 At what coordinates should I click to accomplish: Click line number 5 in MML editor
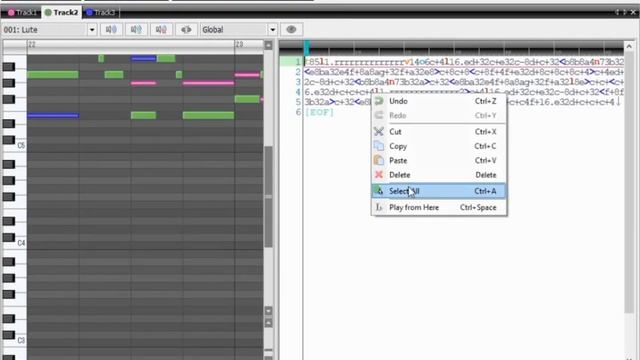pos(298,102)
